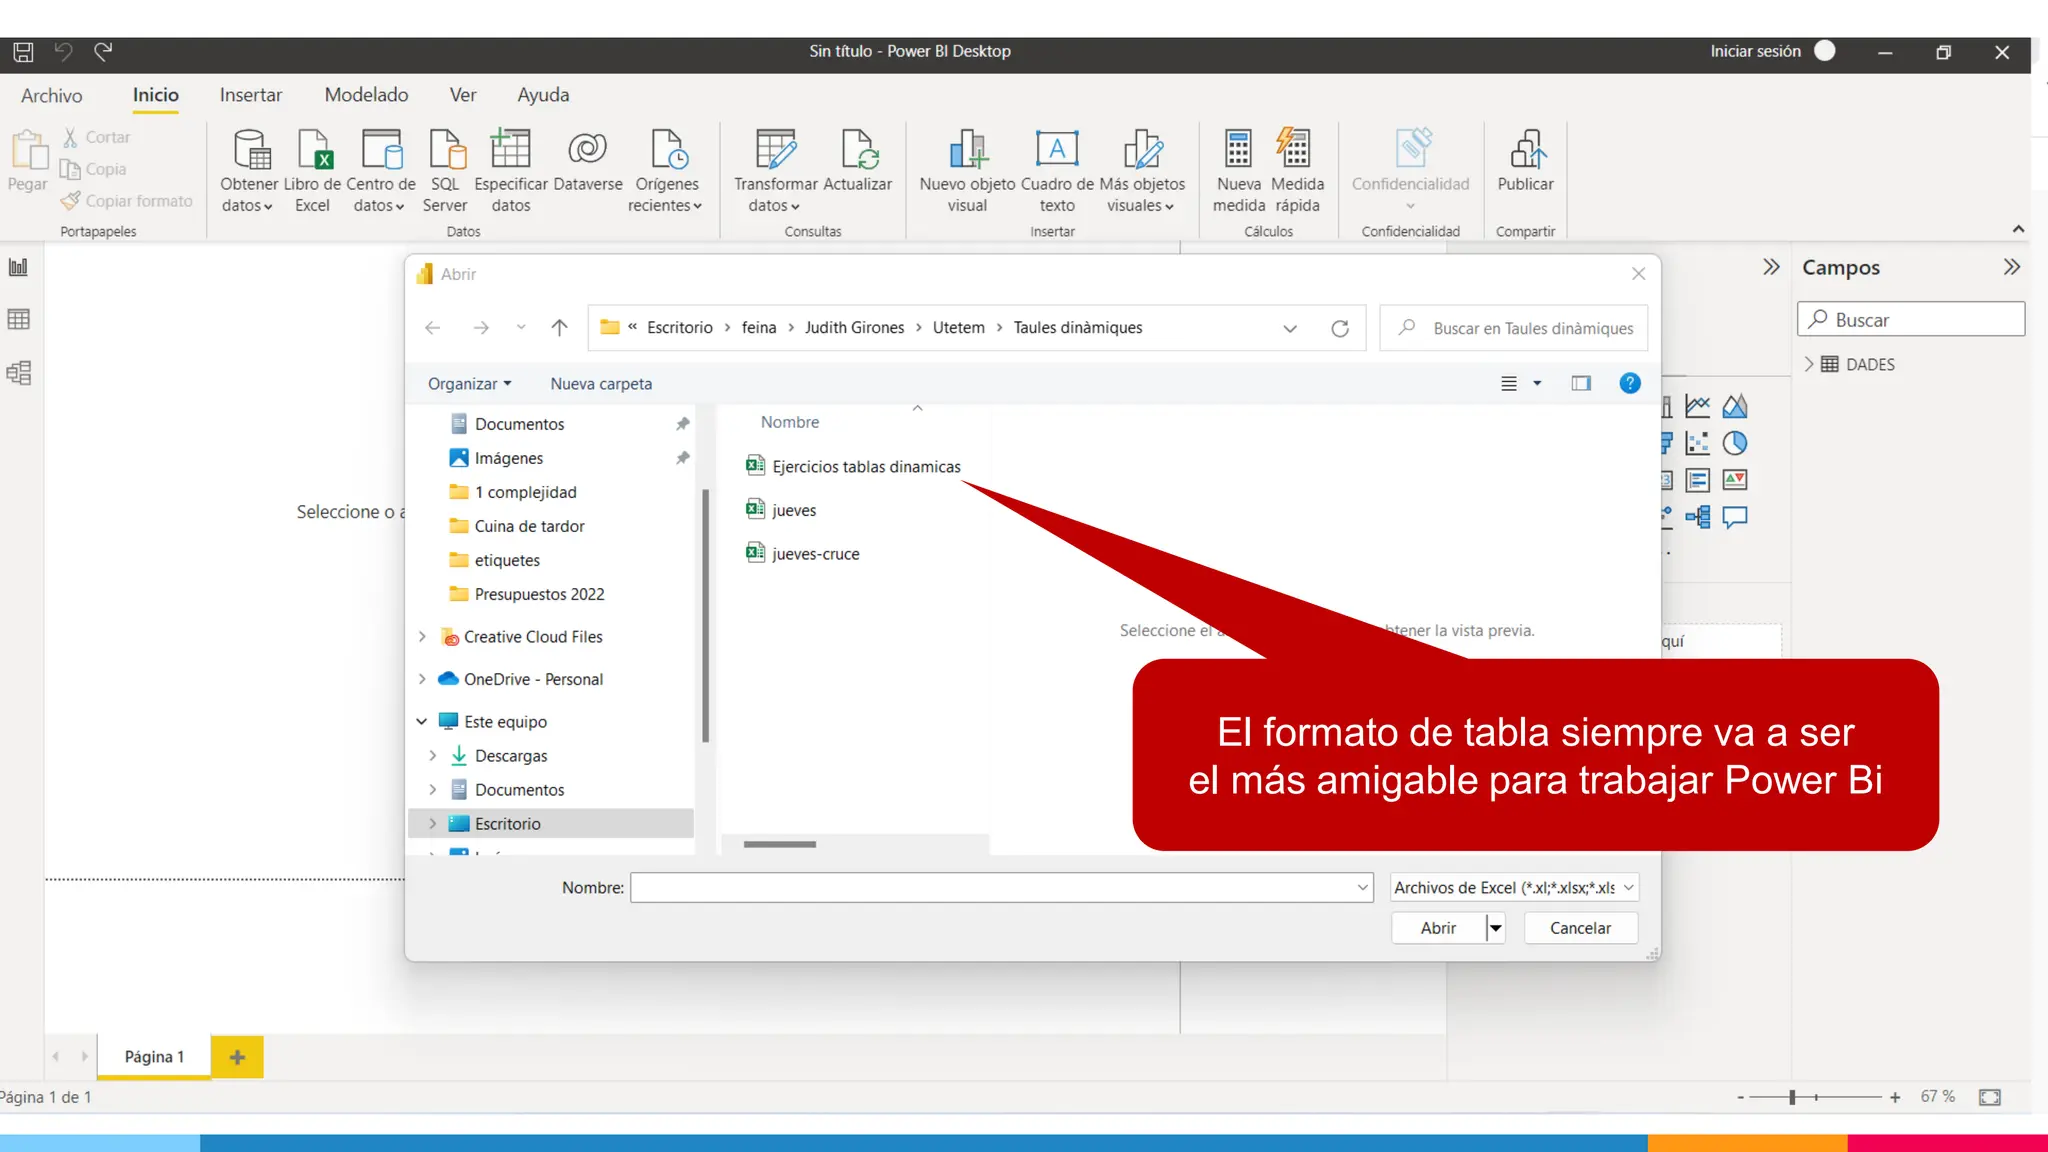Click the Centro de datos icon
The width and height of the screenshot is (2048, 1152).
381,149
